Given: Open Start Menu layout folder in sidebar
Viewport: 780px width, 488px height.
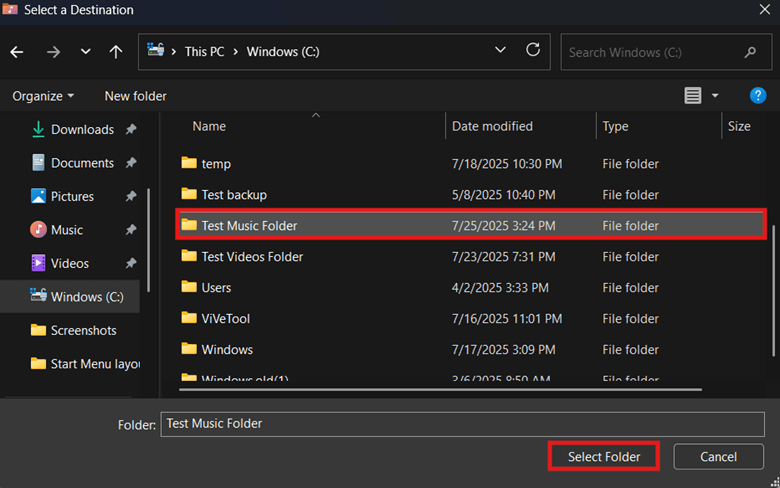Looking at the screenshot, I should [x=86, y=364].
